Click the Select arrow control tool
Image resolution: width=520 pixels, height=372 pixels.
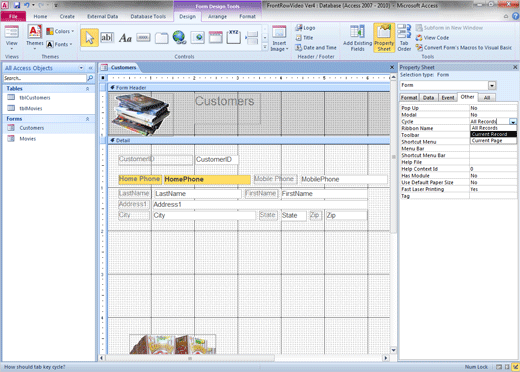click(89, 37)
